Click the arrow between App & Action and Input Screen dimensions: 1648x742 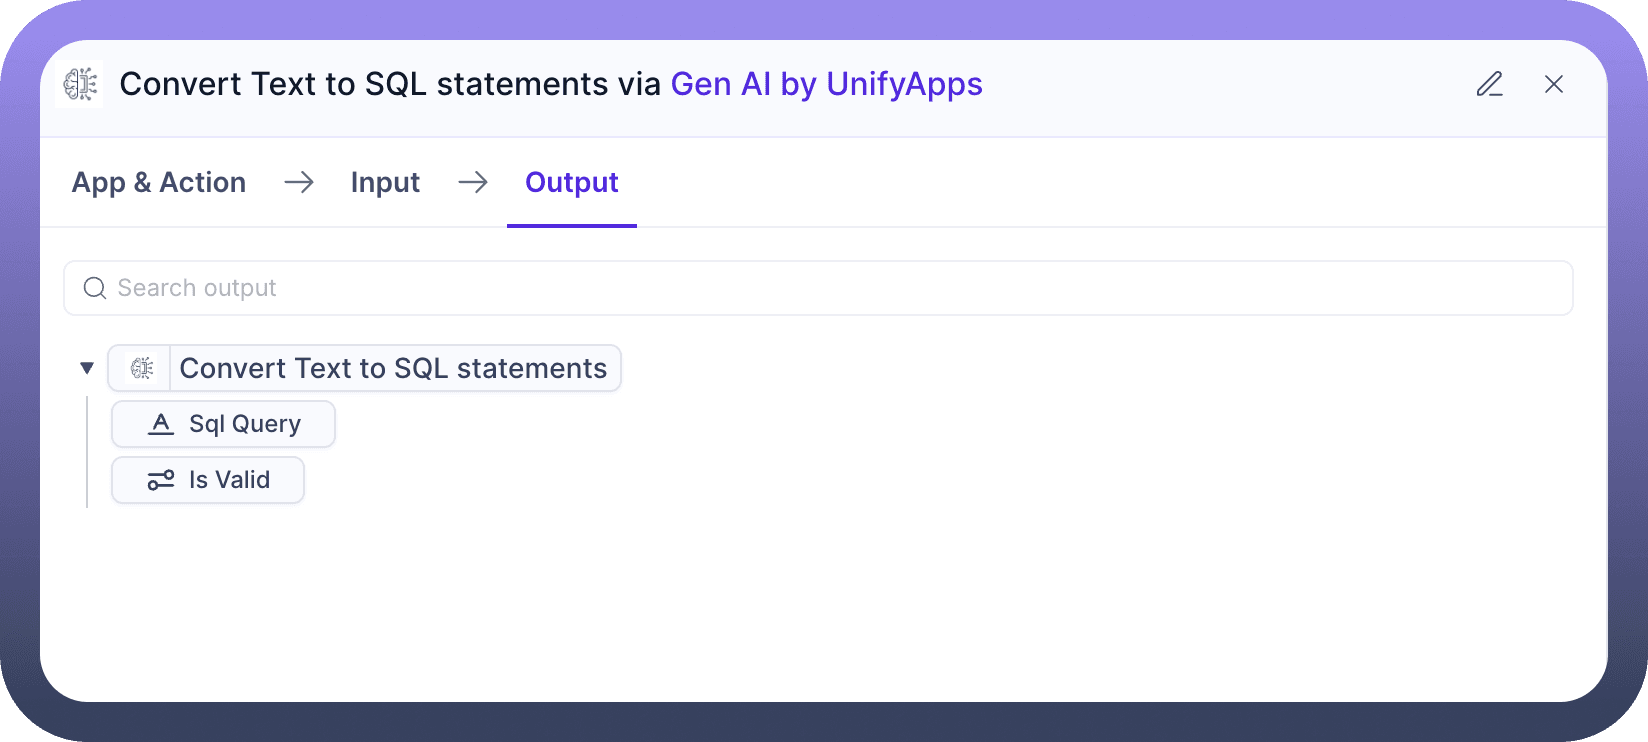[x=298, y=182]
